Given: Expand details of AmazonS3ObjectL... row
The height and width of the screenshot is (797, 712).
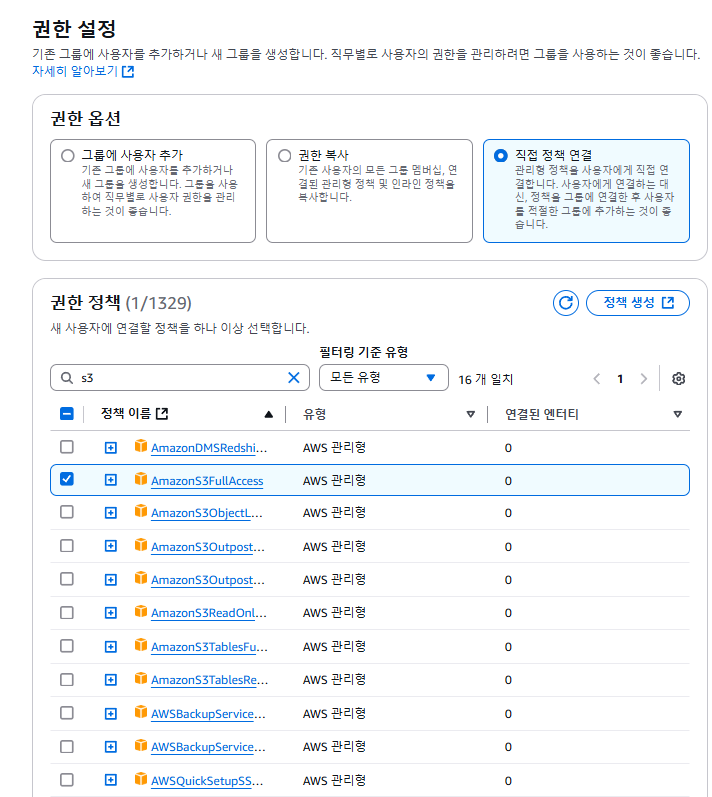Looking at the screenshot, I should click(111, 513).
